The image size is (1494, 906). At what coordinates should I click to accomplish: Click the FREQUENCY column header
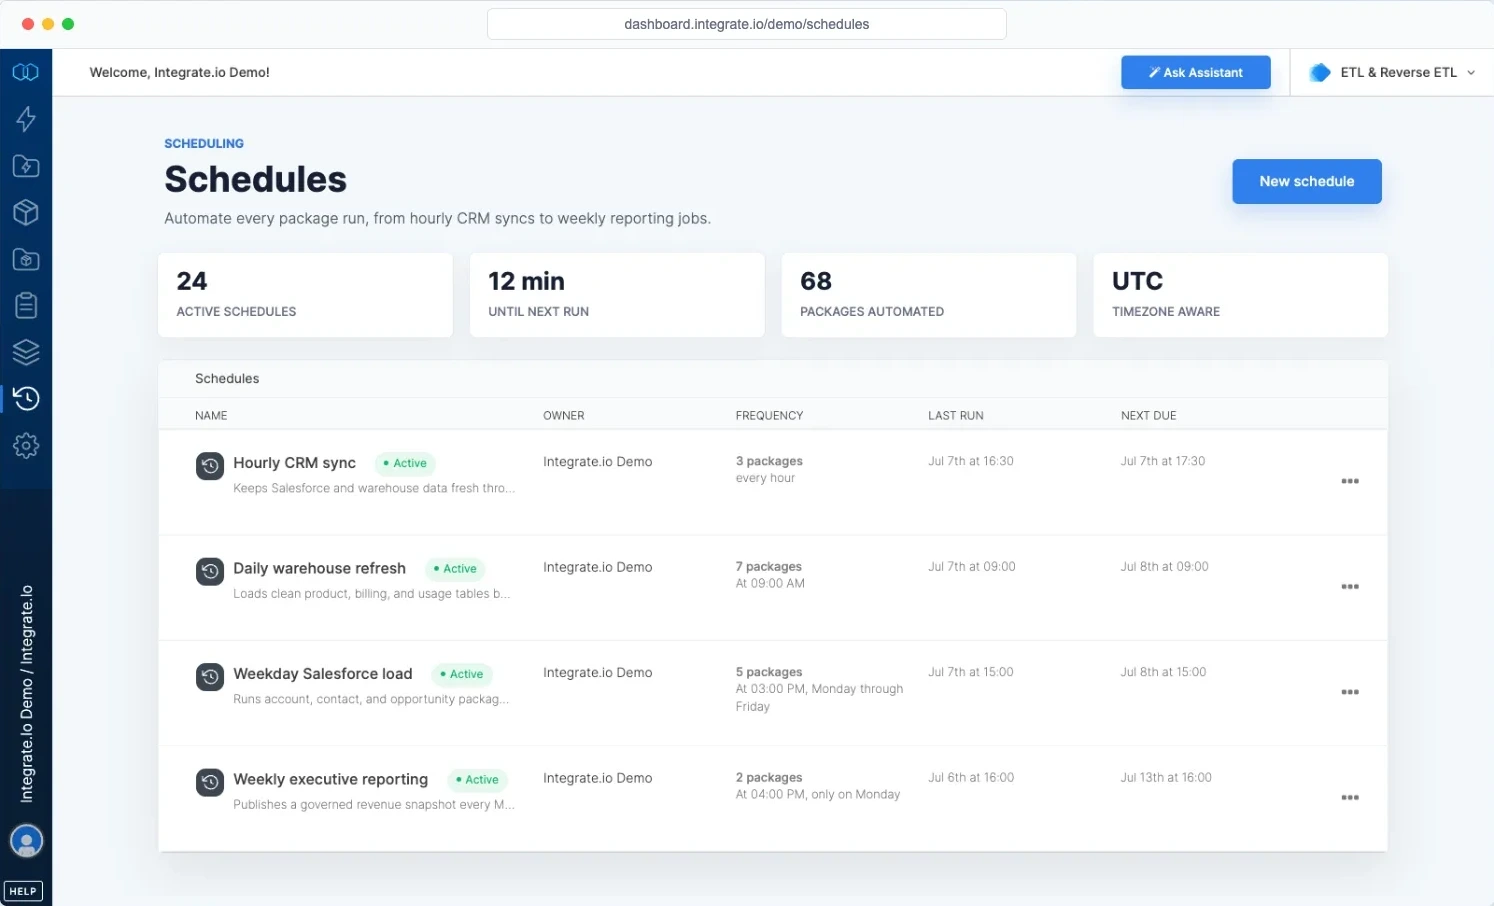click(770, 416)
